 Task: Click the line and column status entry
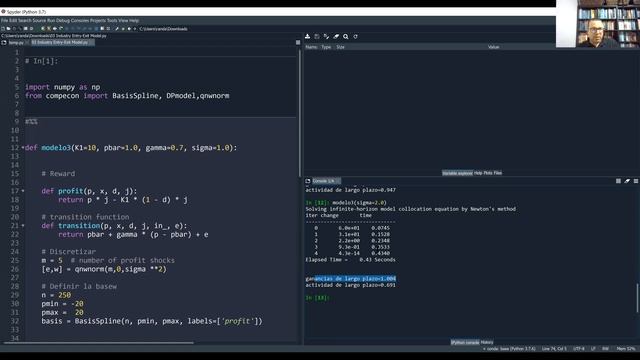[x=554, y=349]
